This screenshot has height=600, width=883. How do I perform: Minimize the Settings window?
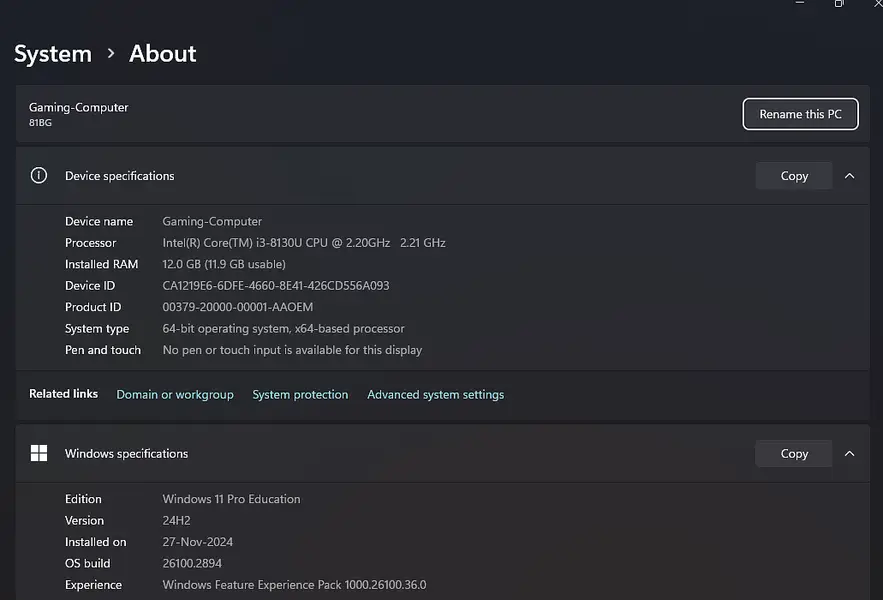click(800, 3)
